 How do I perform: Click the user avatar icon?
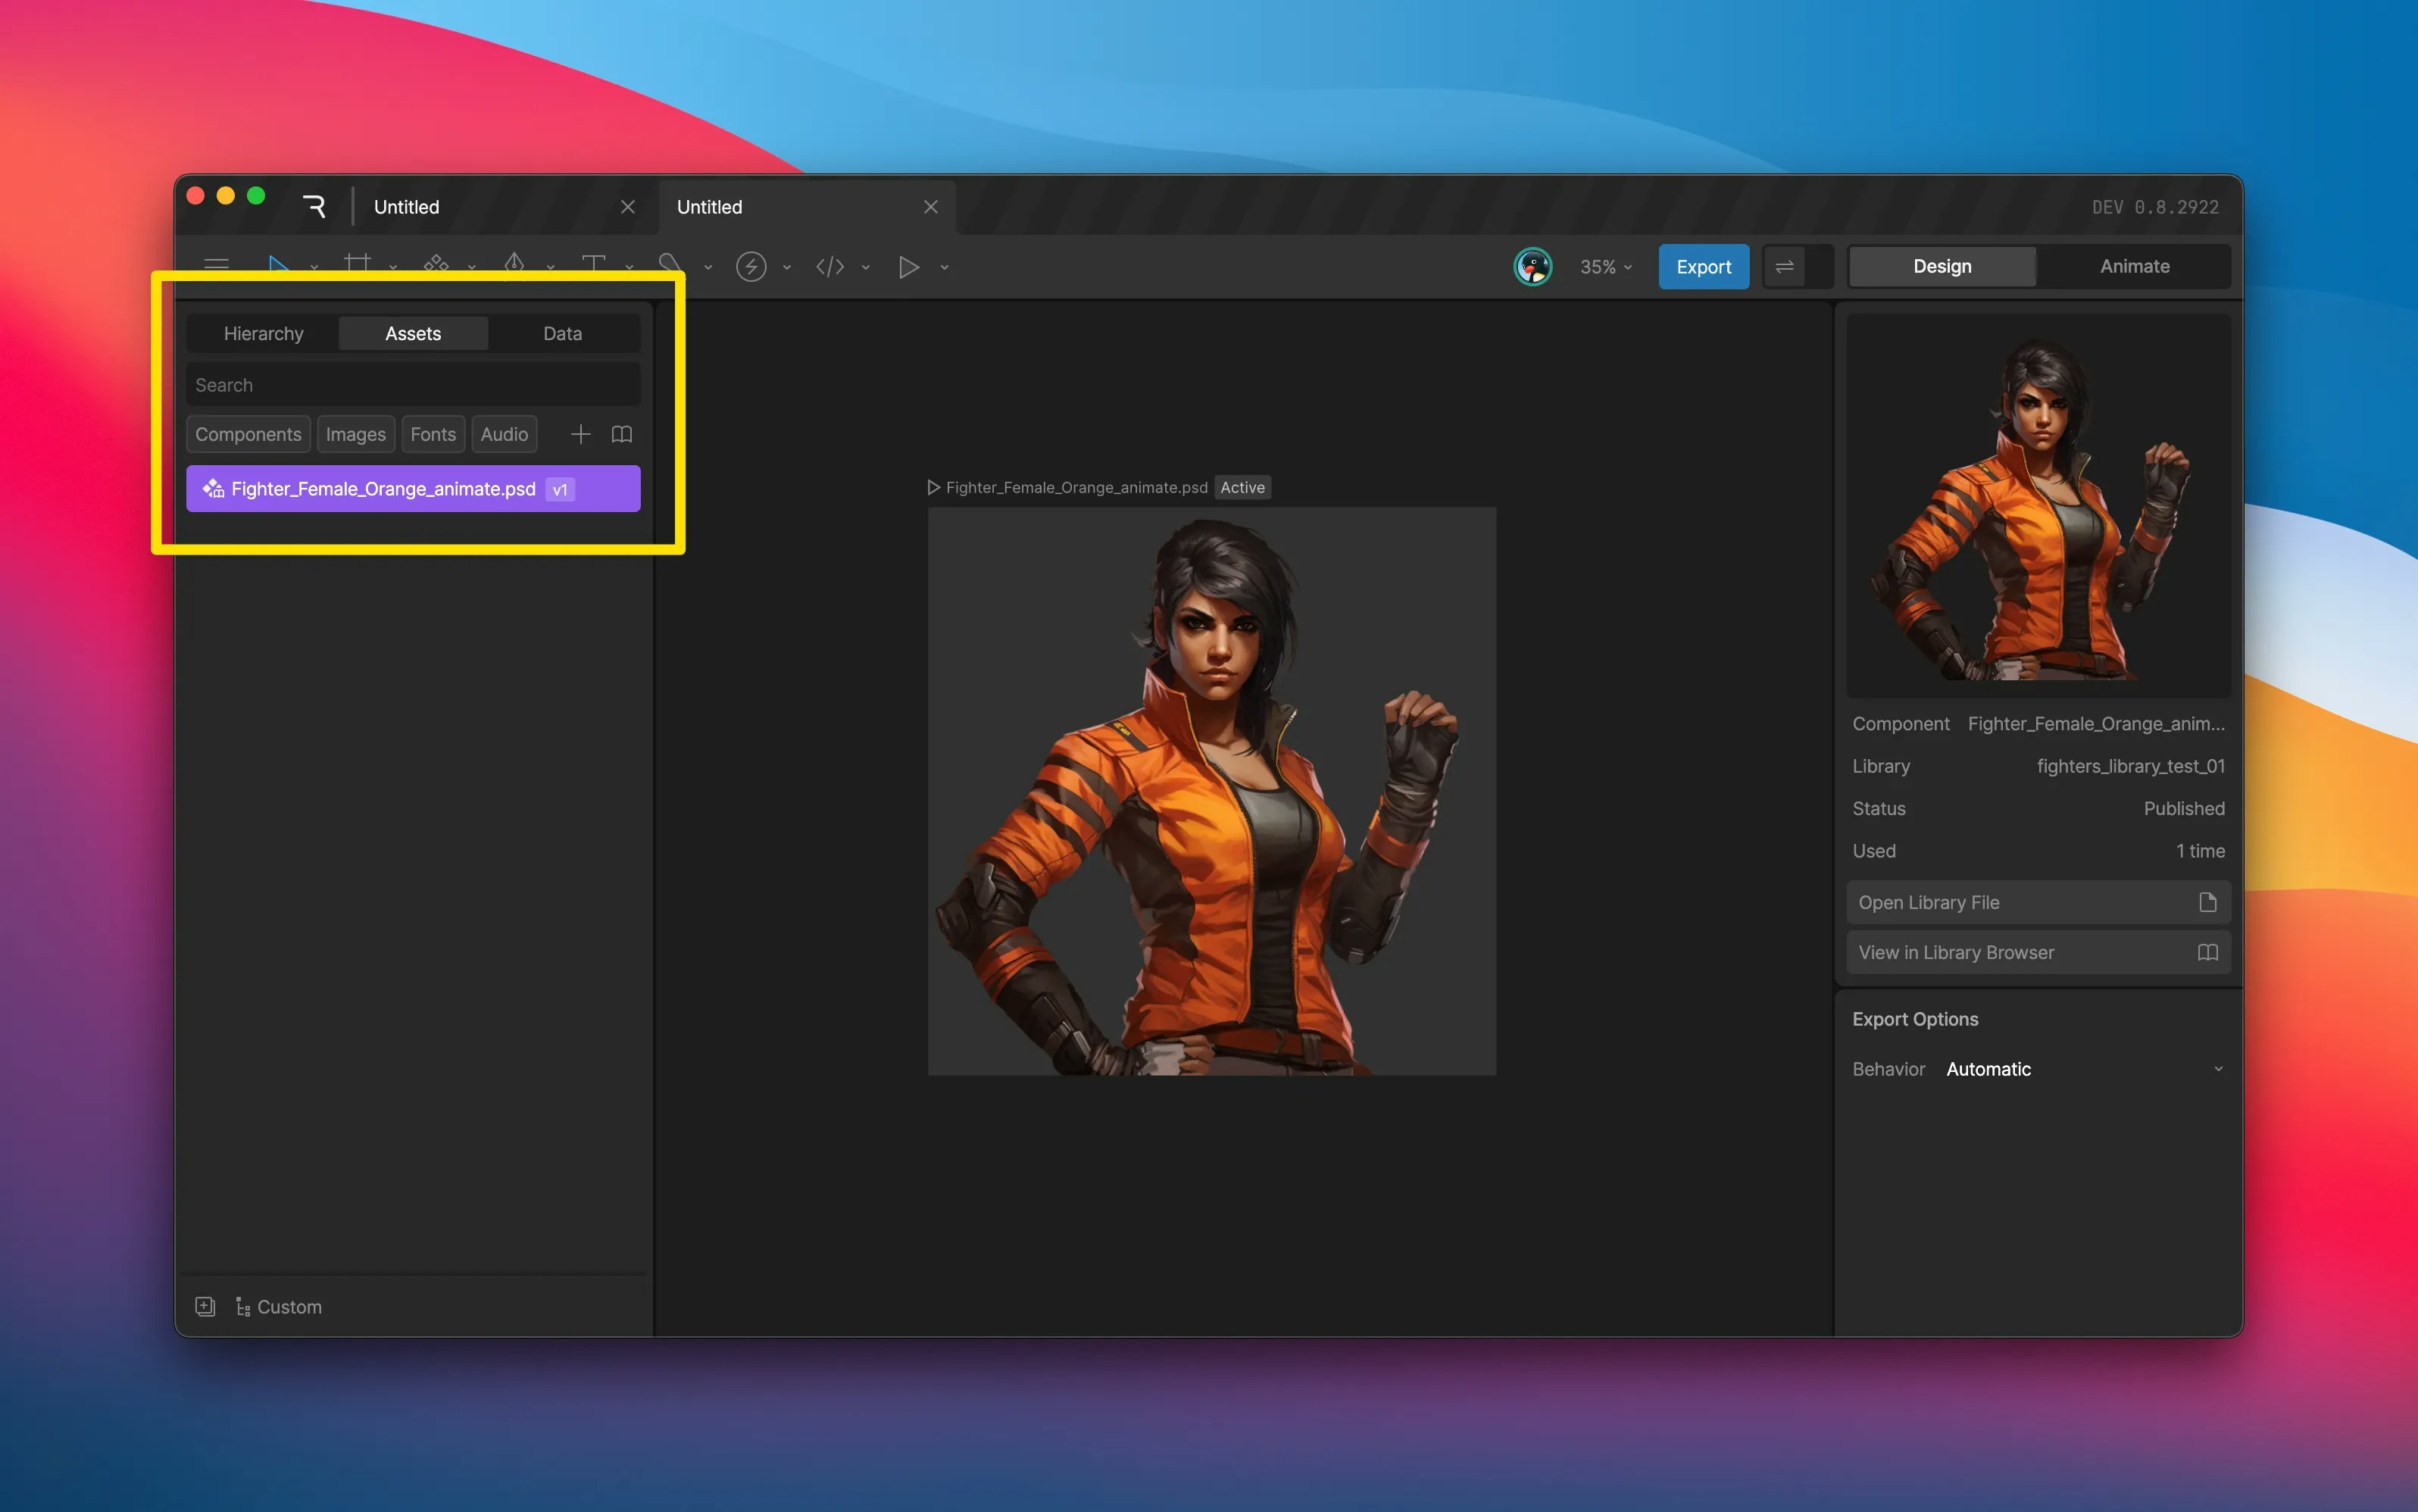1532,267
